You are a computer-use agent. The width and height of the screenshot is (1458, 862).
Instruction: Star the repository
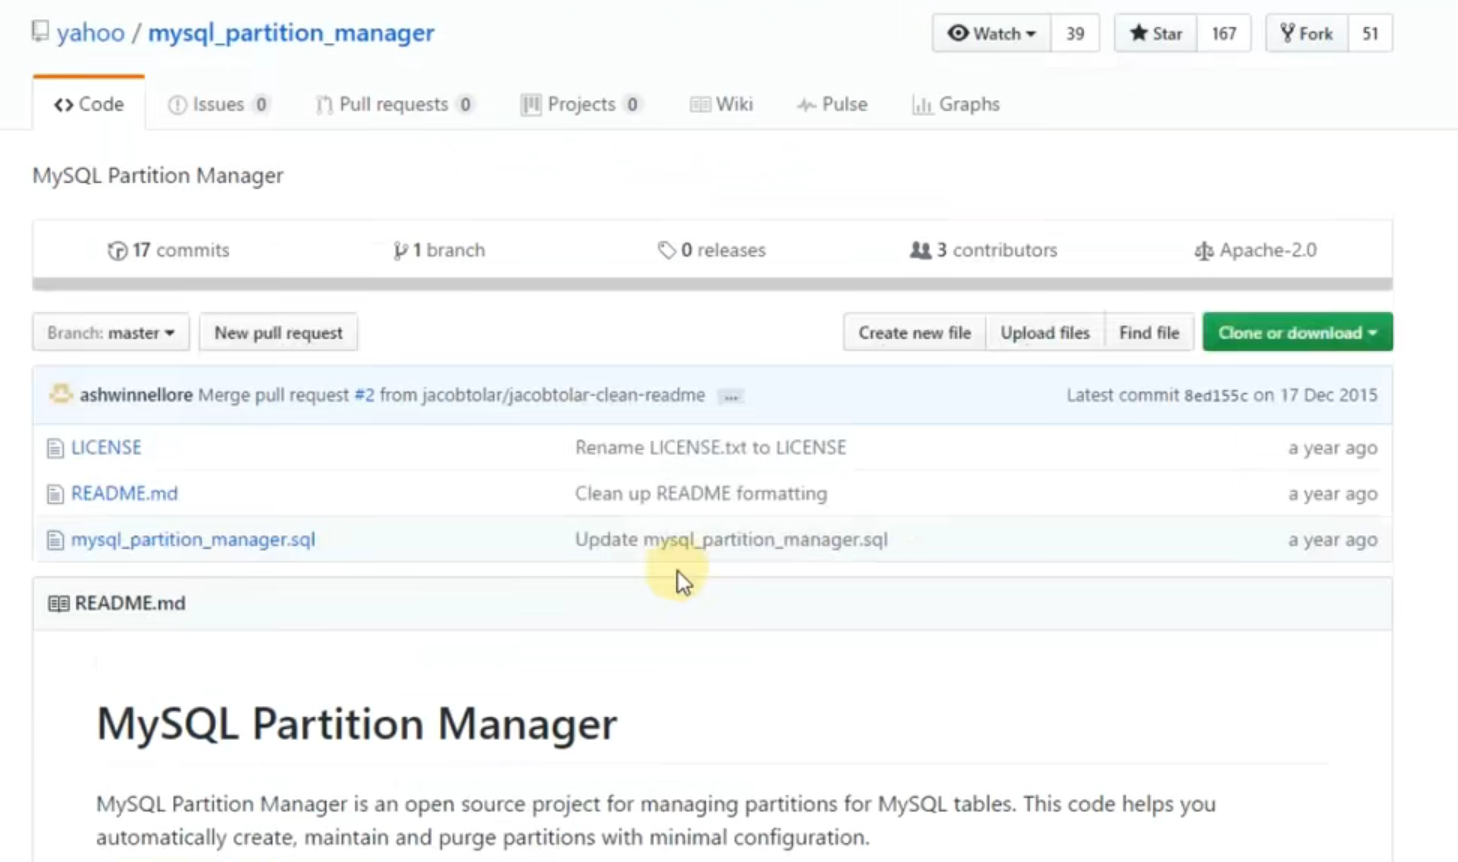pyautogui.click(x=1156, y=33)
